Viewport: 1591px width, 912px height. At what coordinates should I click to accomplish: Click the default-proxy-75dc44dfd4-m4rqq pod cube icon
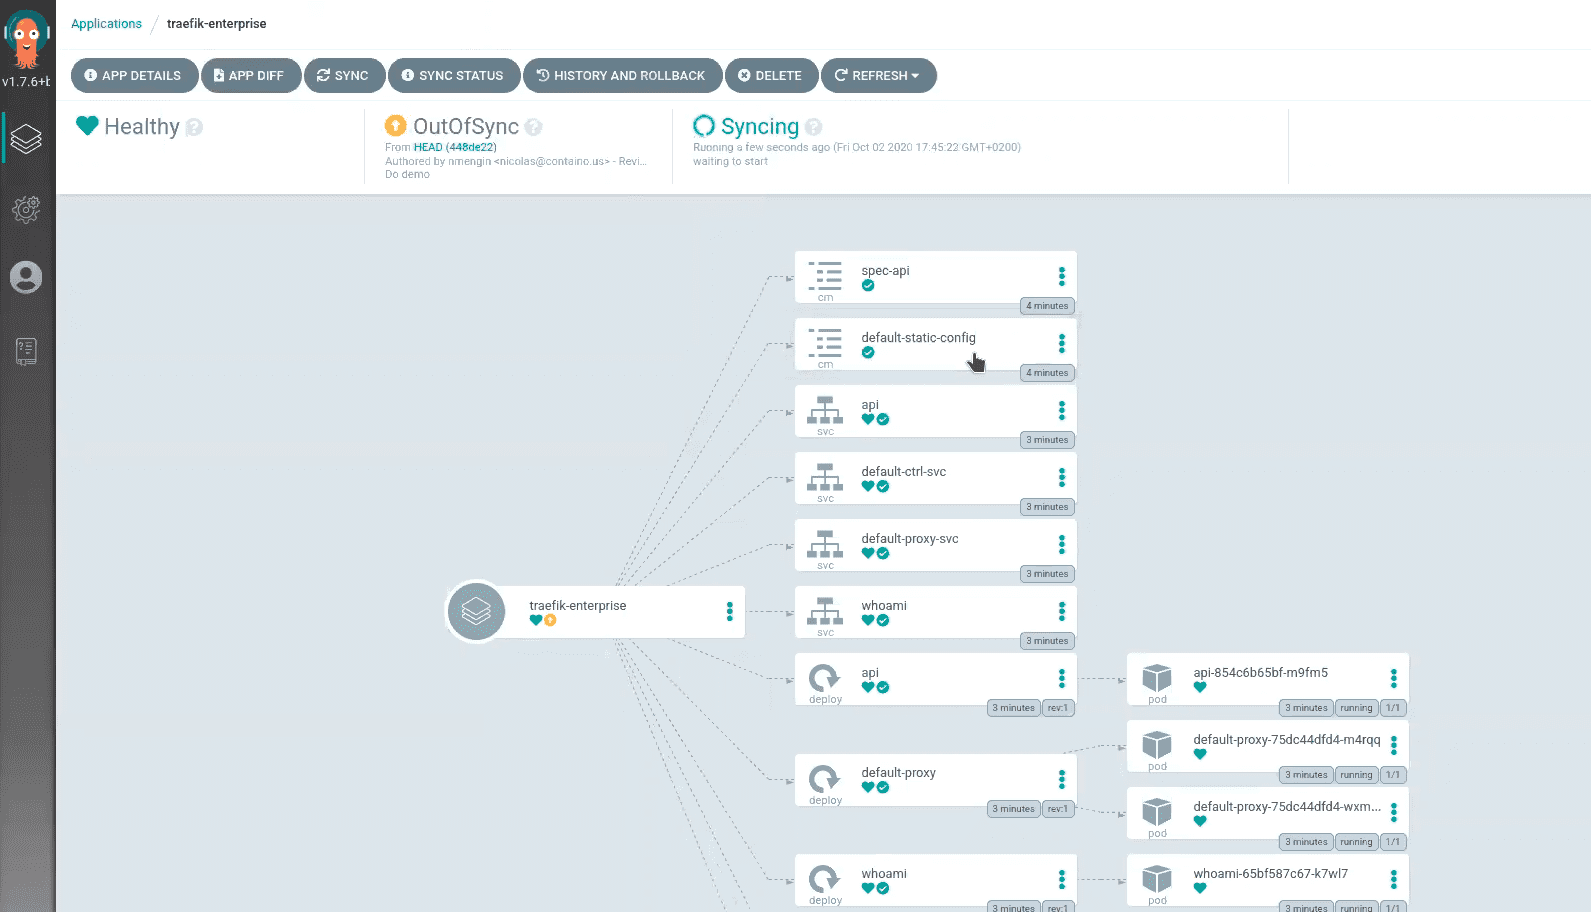click(x=1157, y=745)
